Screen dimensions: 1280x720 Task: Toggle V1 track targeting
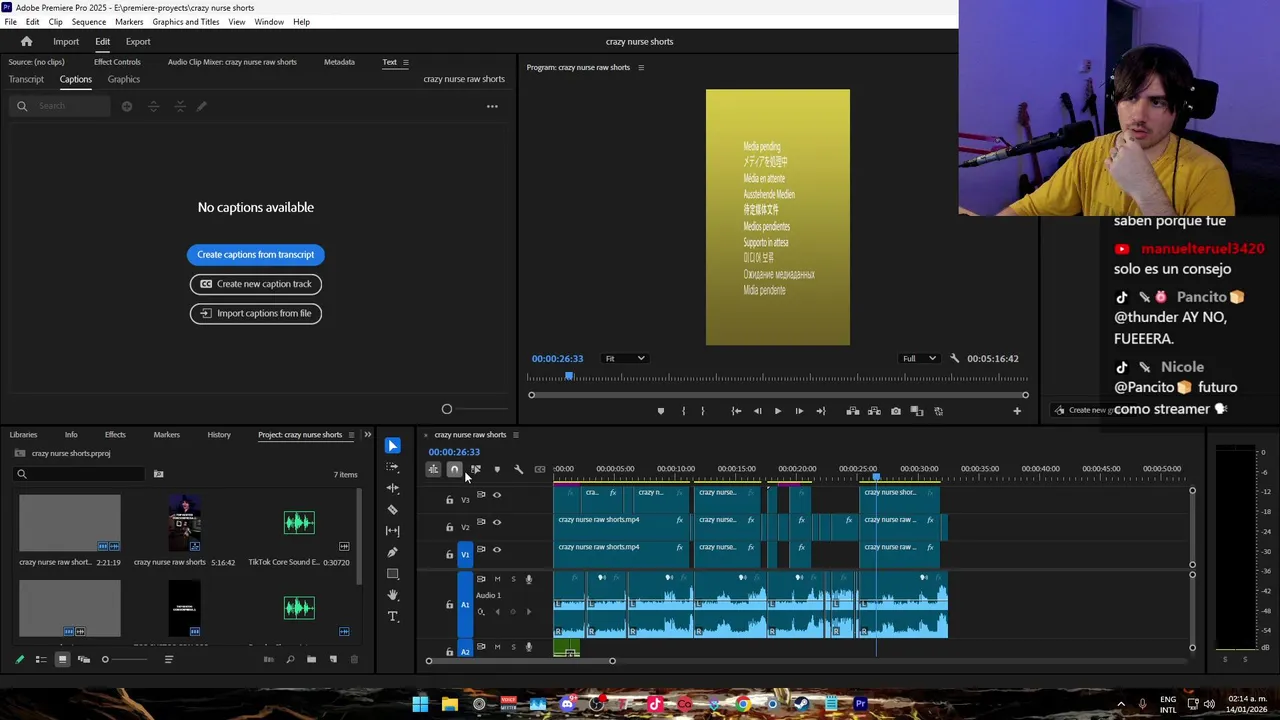point(465,554)
